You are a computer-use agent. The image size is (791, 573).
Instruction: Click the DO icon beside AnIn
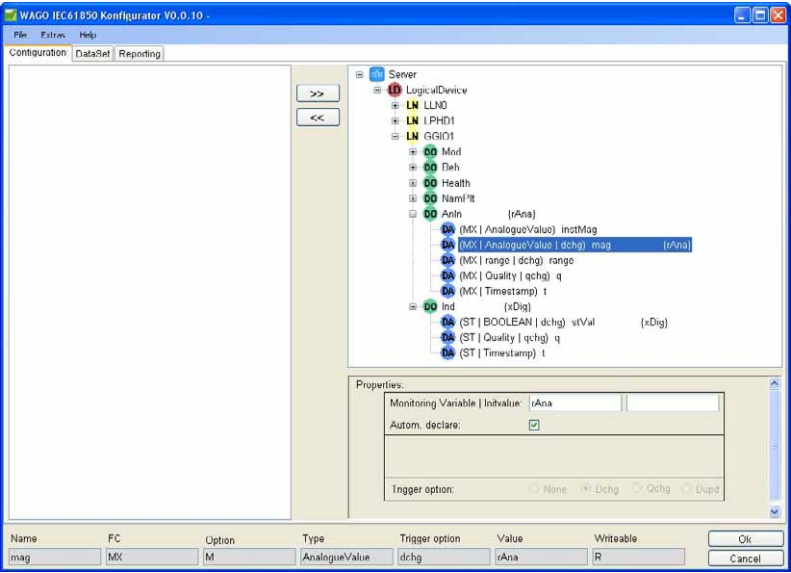(430, 214)
